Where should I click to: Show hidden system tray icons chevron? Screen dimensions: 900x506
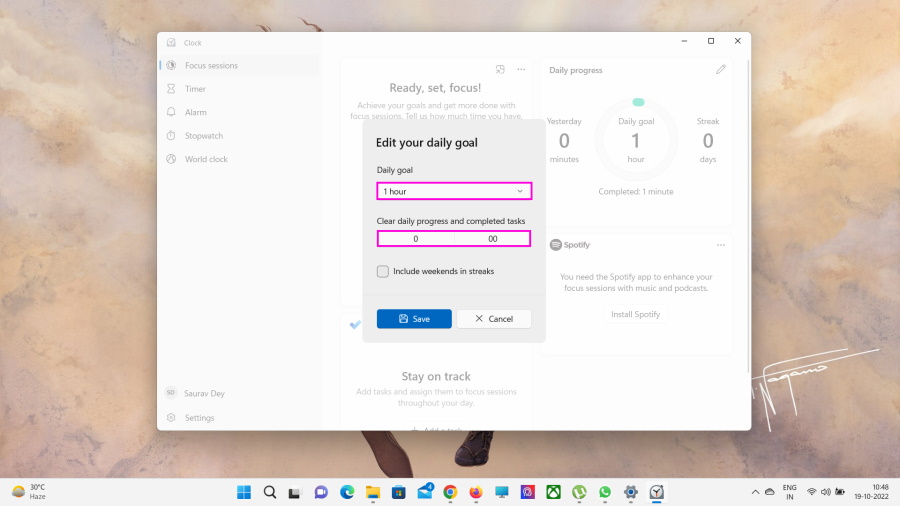[x=755, y=492]
